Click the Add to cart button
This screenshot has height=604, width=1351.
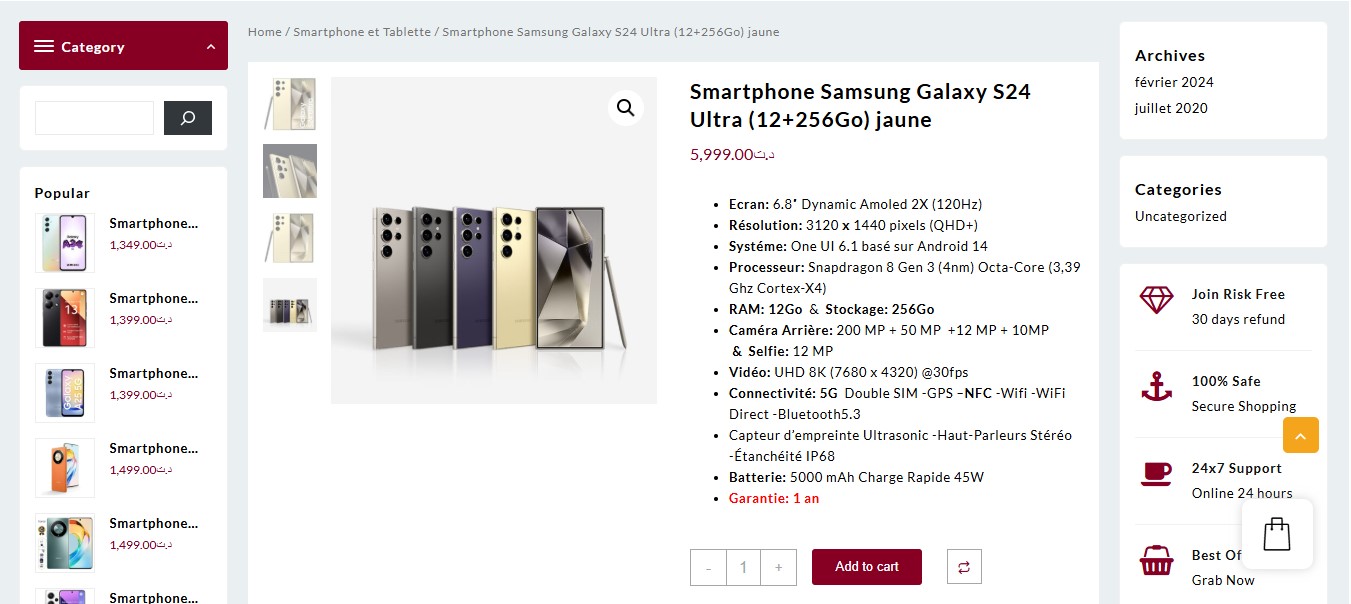[866, 566]
